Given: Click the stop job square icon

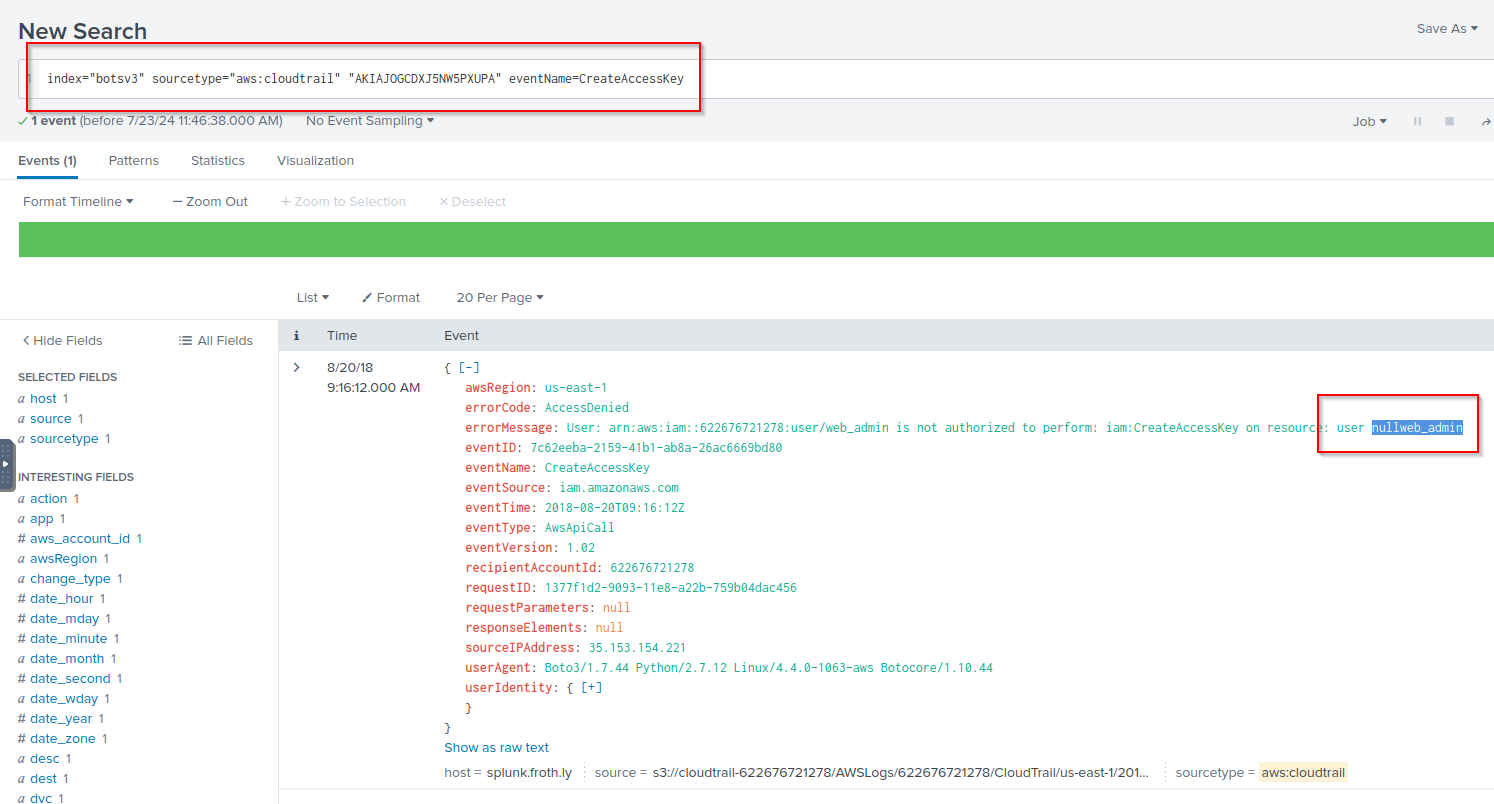Looking at the screenshot, I should click(1449, 121).
